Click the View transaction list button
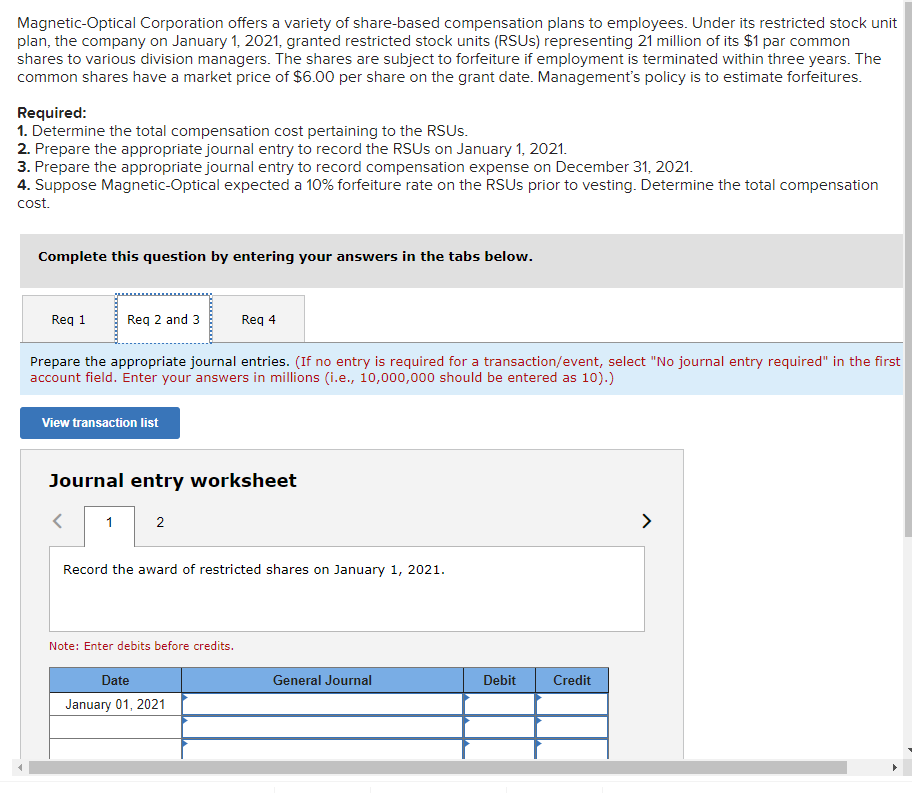912x793 pixels. 100,422
